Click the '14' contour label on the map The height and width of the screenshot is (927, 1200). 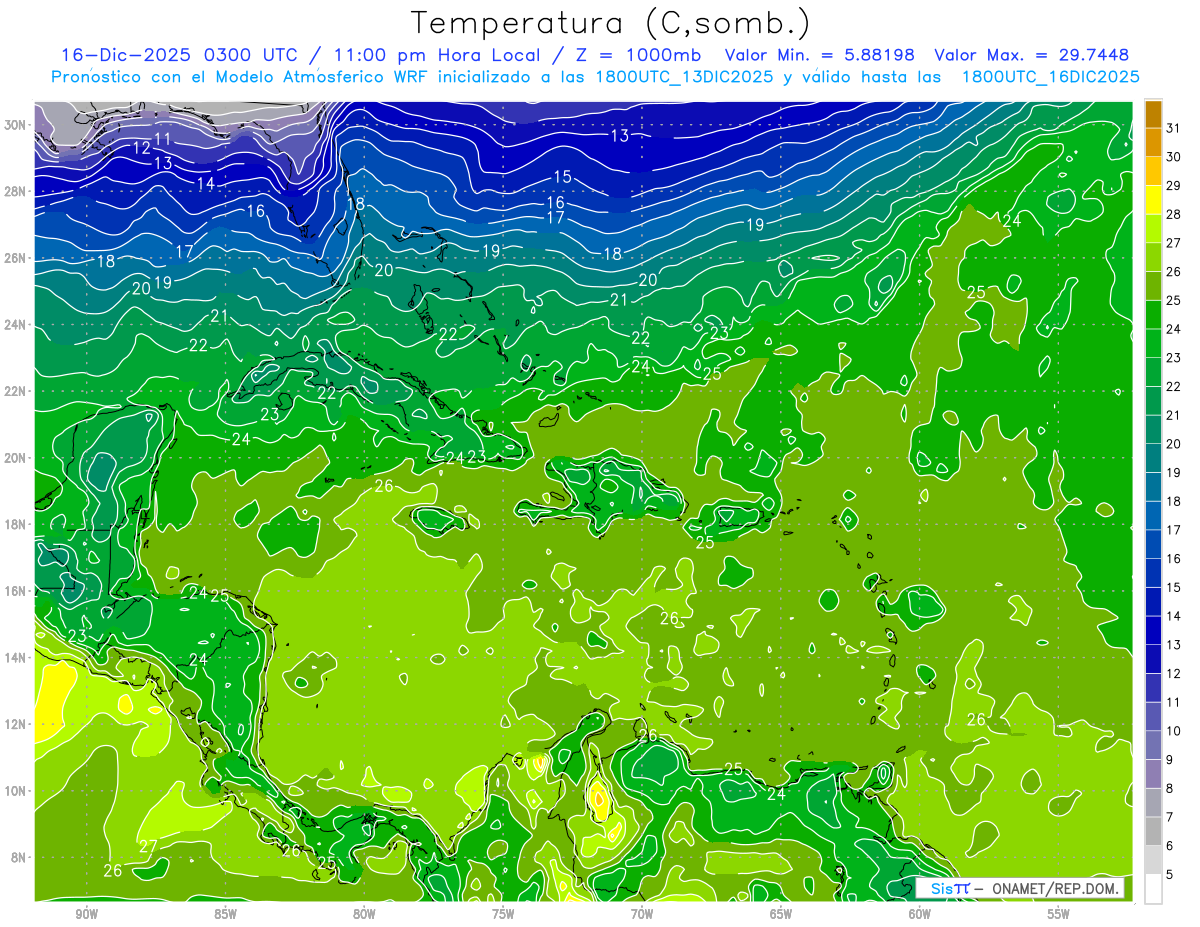[x=206, y=184]
